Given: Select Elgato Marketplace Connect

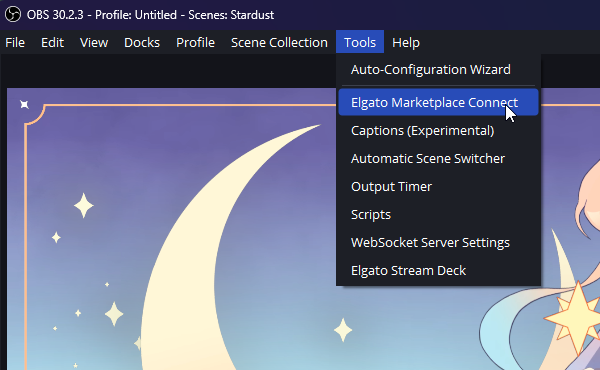Looking at the screenshot, I should click(x=439, y=102).
